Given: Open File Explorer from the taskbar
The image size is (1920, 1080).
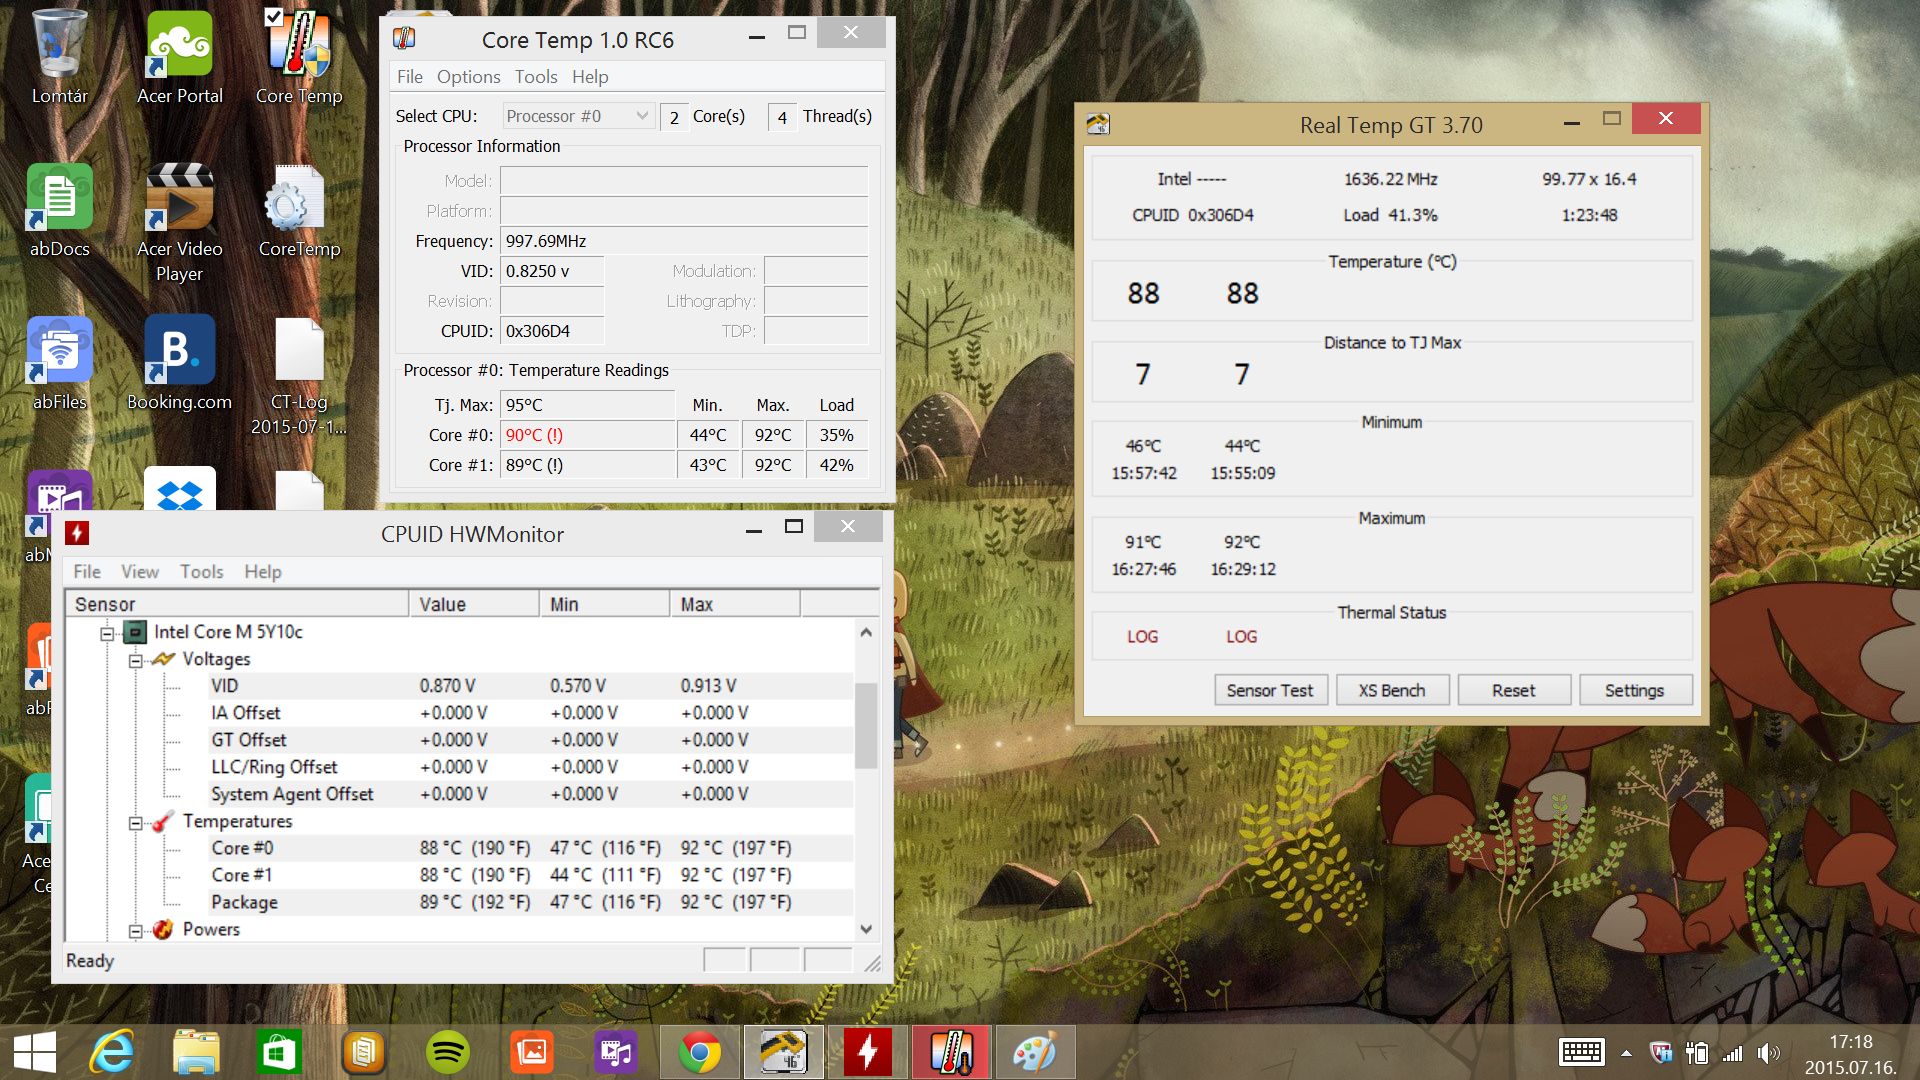Looking at the screenshot, I should pos(196,1052).
